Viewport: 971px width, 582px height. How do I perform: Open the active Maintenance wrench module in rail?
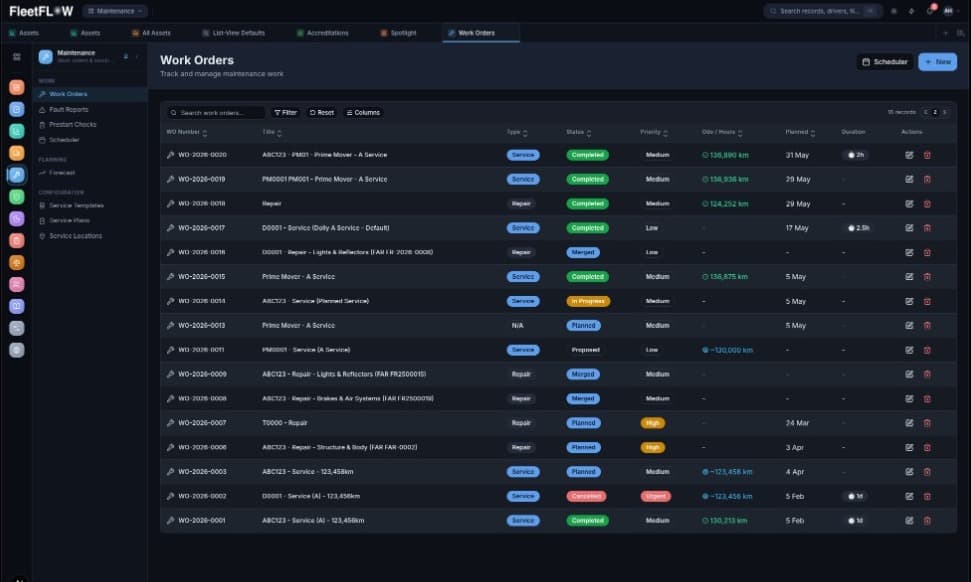(17, 175)
